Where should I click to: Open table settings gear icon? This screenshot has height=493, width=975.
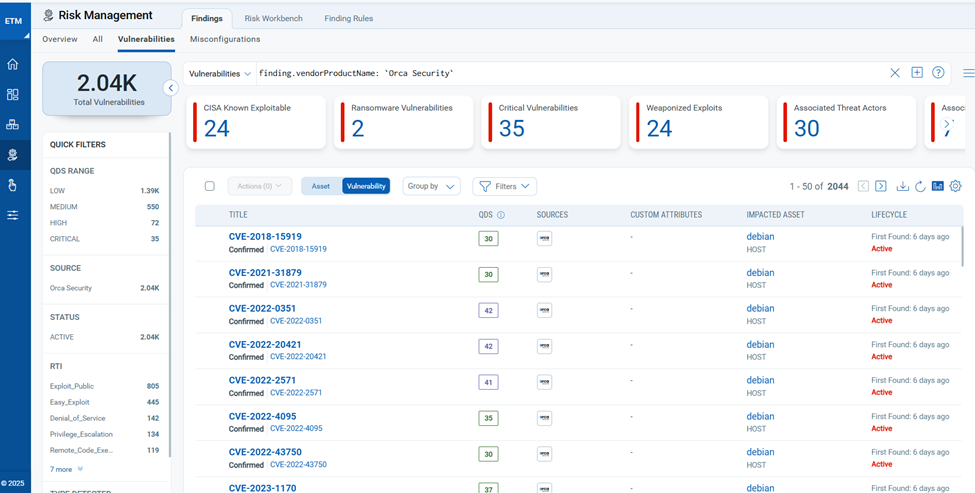pyautogui.click(x=955, y=186)
